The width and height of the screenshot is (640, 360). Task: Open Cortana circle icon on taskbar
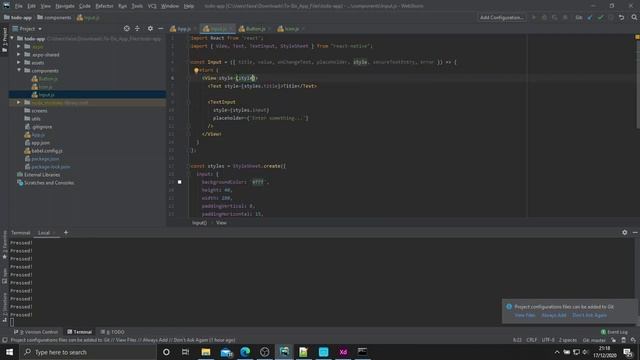pos(166,352)
